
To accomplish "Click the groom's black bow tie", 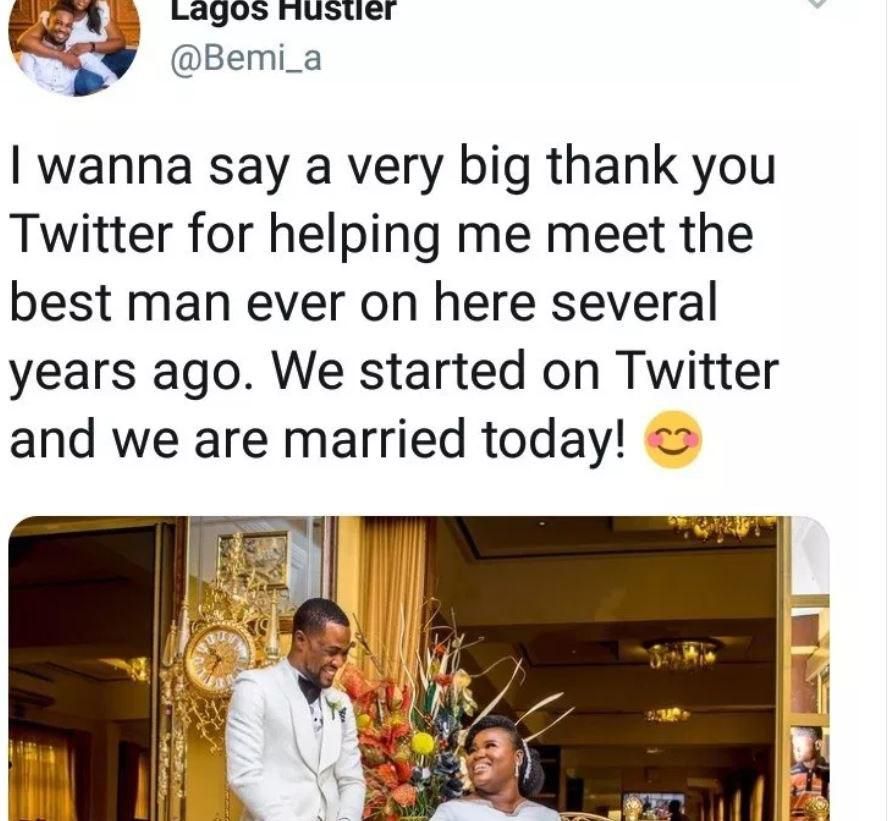I will coord(309,690).
